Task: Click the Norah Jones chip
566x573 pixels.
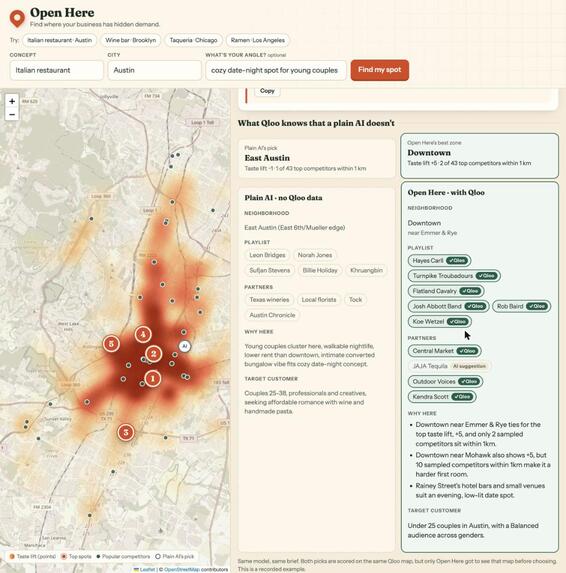Action: pos(315,255)
